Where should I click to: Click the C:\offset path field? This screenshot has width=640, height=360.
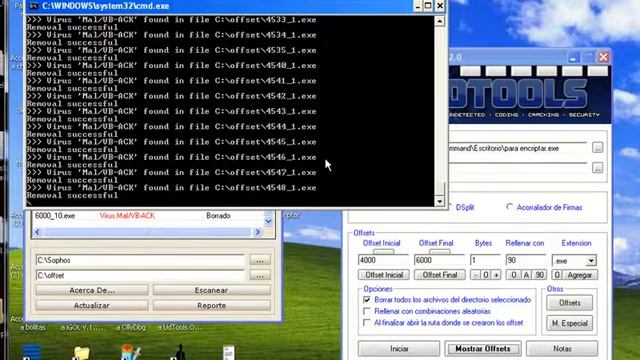pyautogui.click(x=140, y=276)
